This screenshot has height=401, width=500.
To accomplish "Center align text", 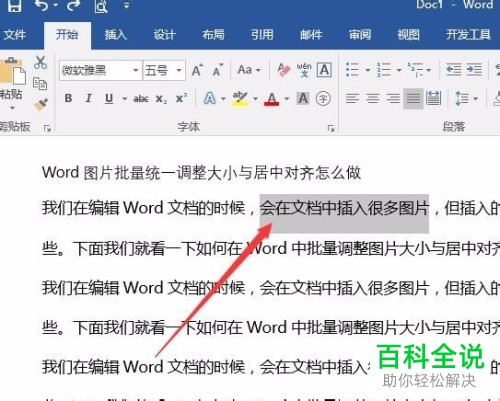I will point(373,98).
